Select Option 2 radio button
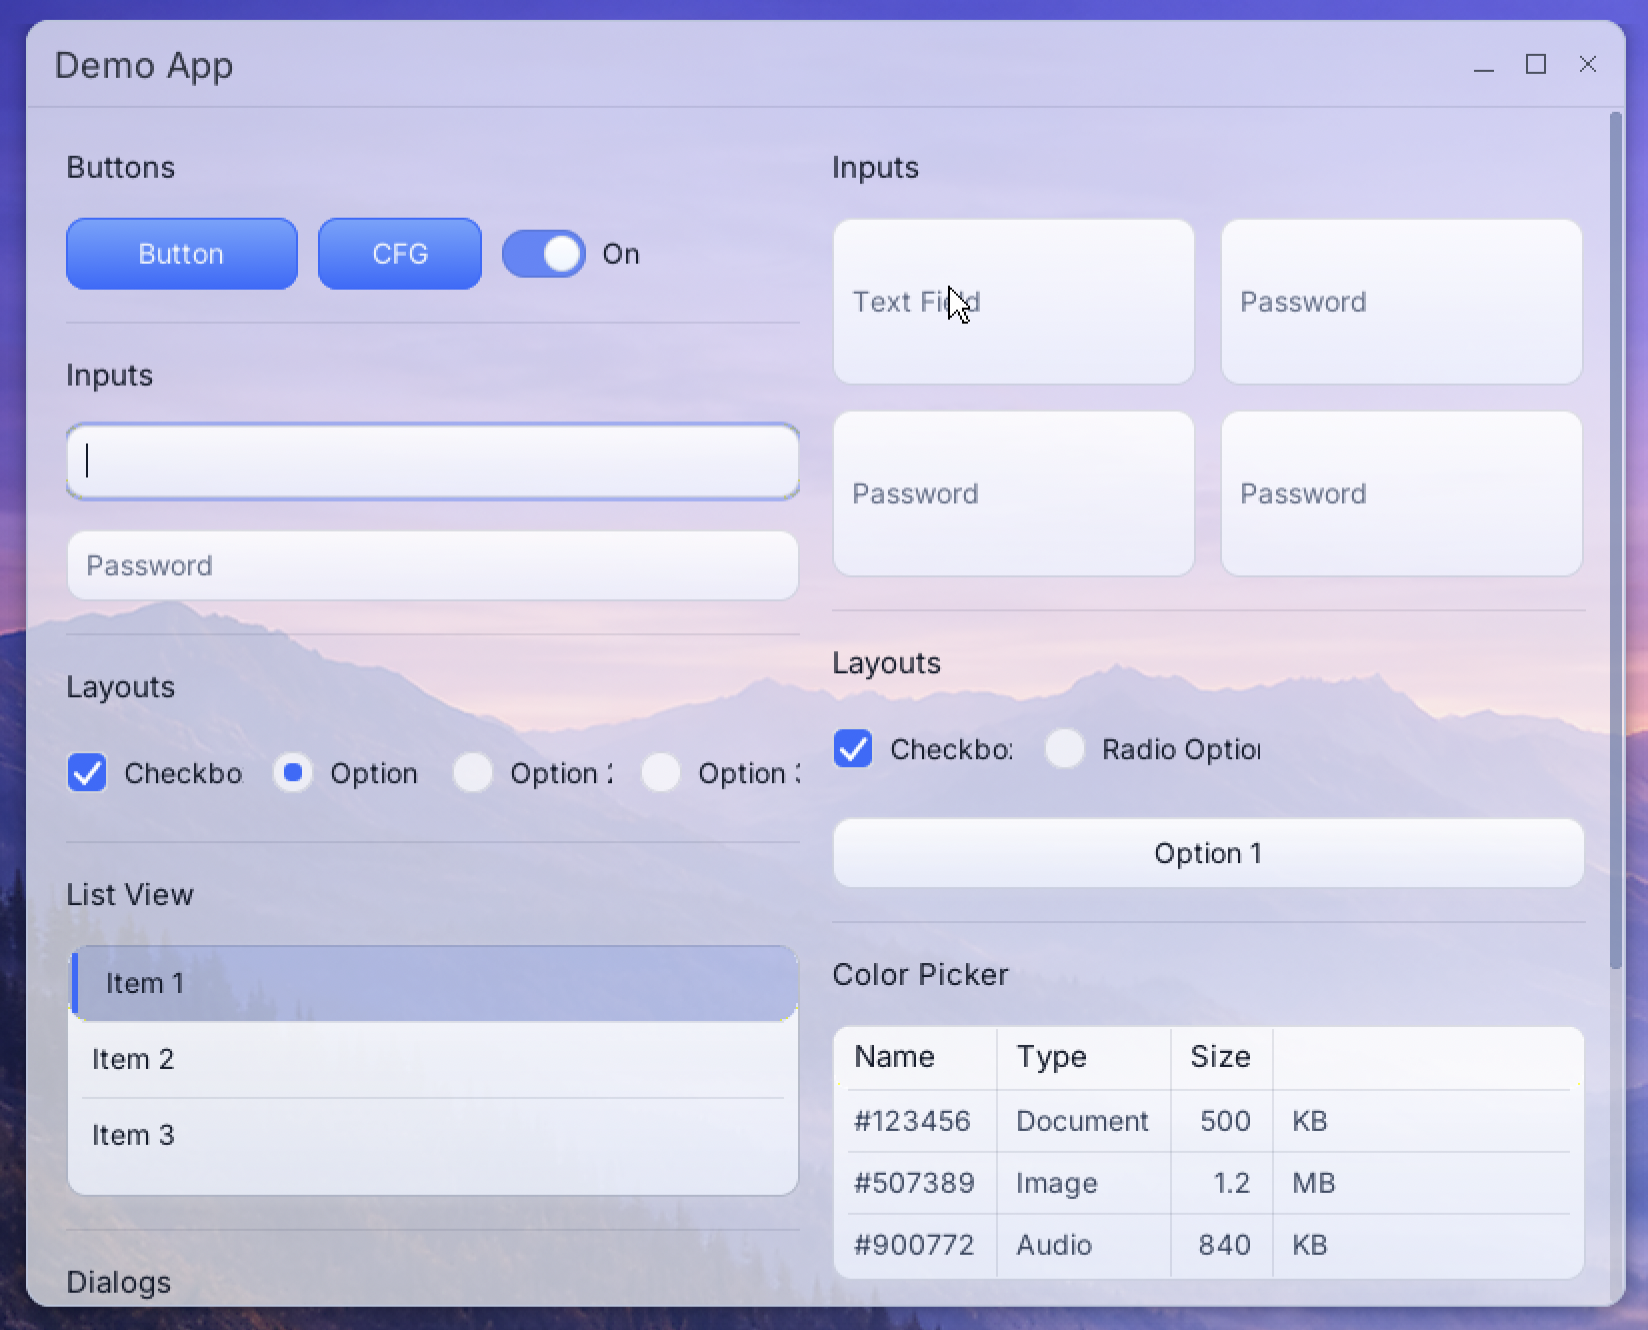This screenshot has width=1648, height=1330. coord(472,772)
